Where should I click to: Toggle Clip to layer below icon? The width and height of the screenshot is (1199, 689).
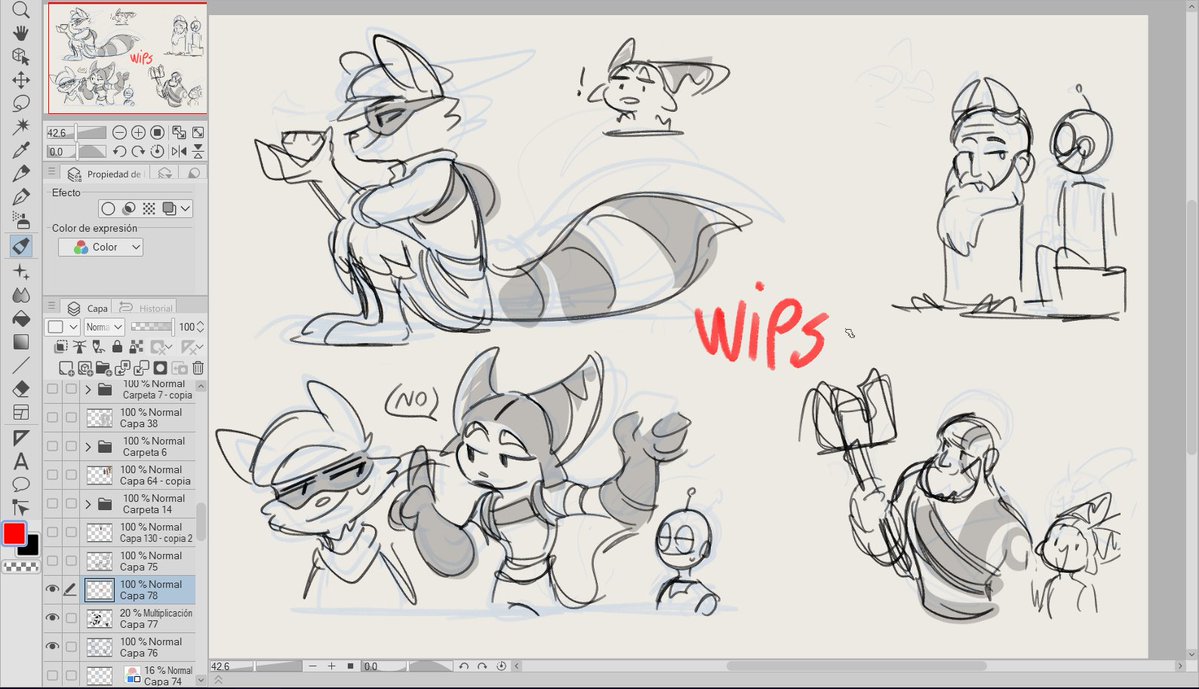coord(61,347)
